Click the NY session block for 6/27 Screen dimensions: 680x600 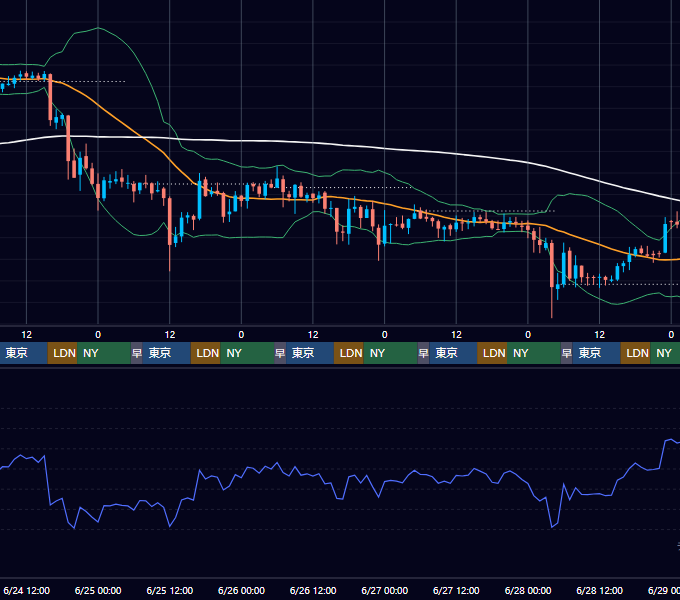[534, 353]
